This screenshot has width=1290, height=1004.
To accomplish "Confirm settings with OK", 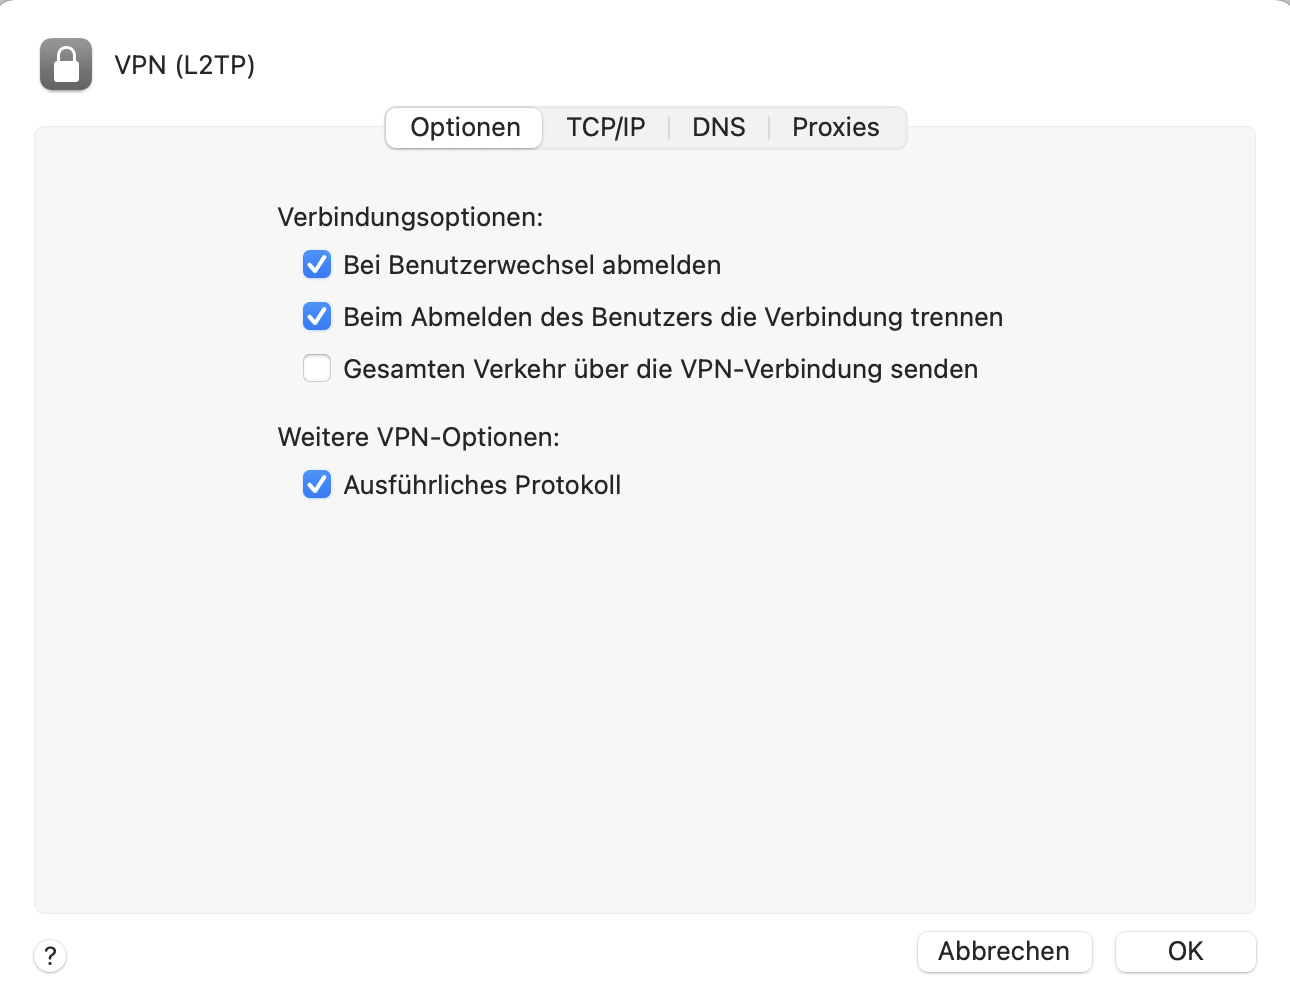I will [x=1185, y=951].
